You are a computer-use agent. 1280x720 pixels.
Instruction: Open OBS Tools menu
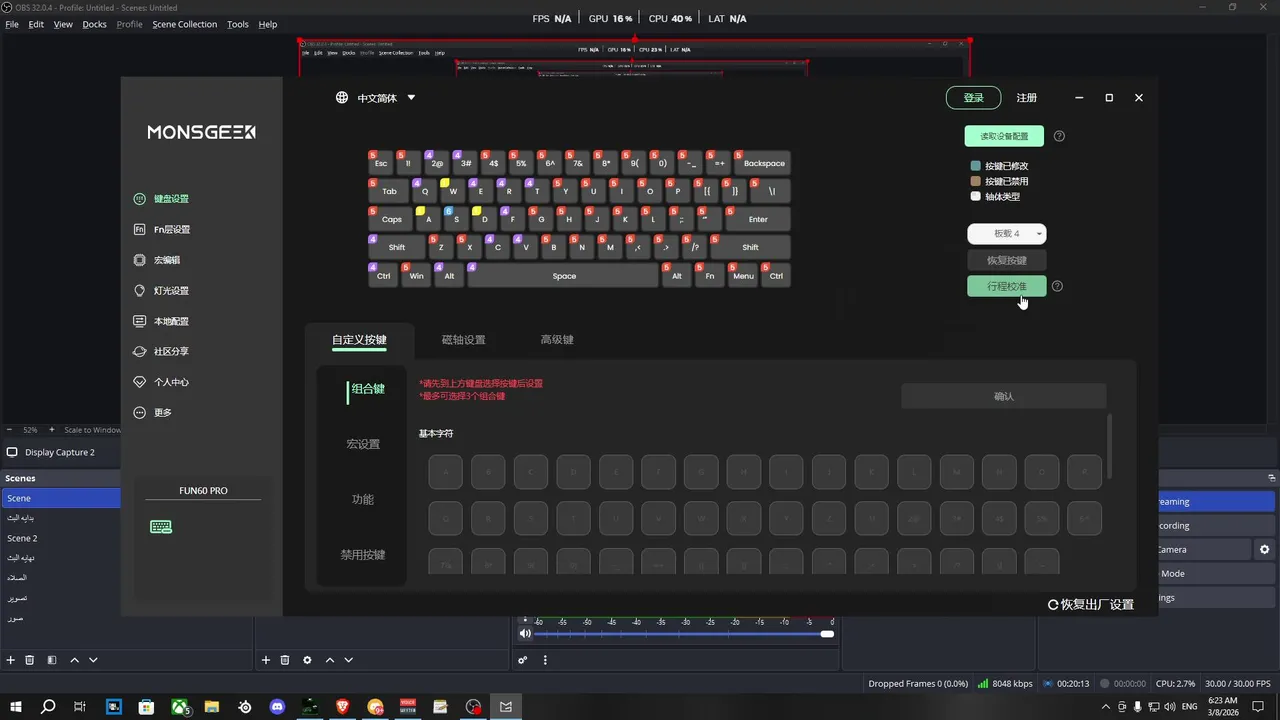point(238,24)
